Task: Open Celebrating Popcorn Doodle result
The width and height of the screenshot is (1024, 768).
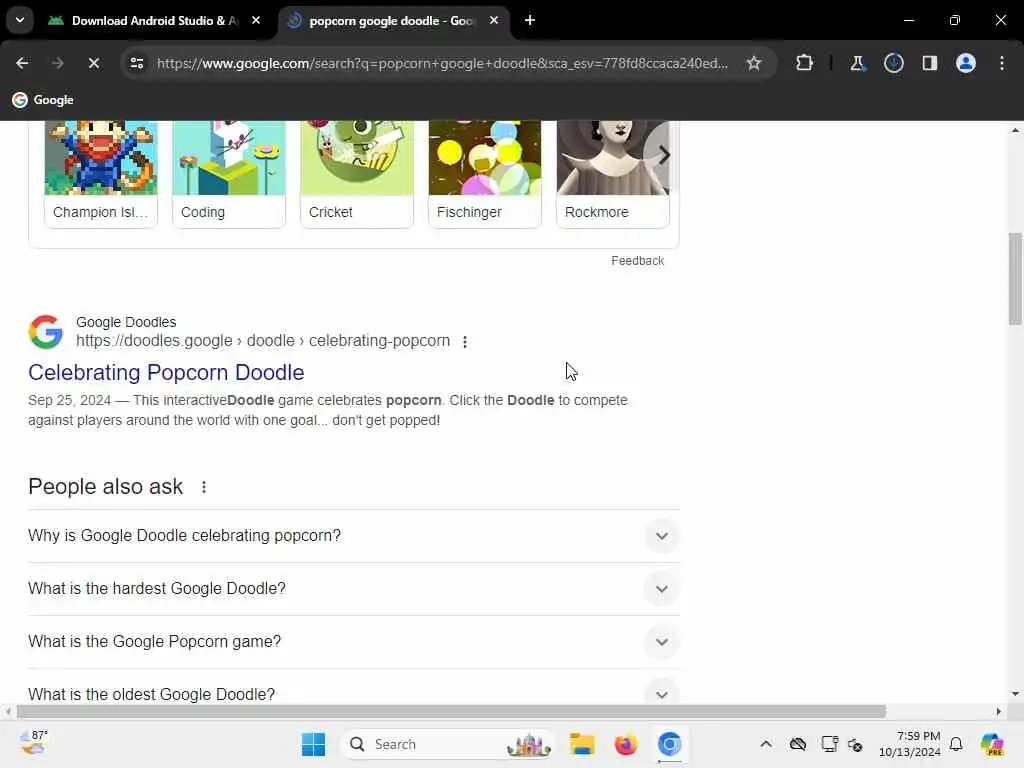Action: point(166,372)
